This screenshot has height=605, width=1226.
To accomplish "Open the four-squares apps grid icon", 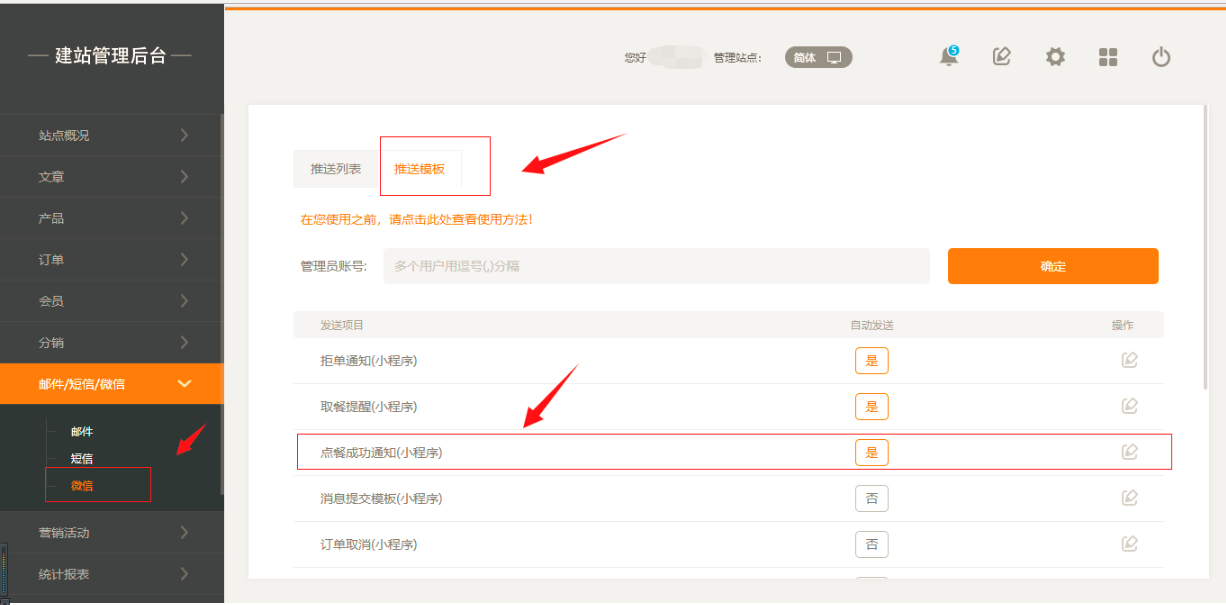I will (x=1108, y=57).
